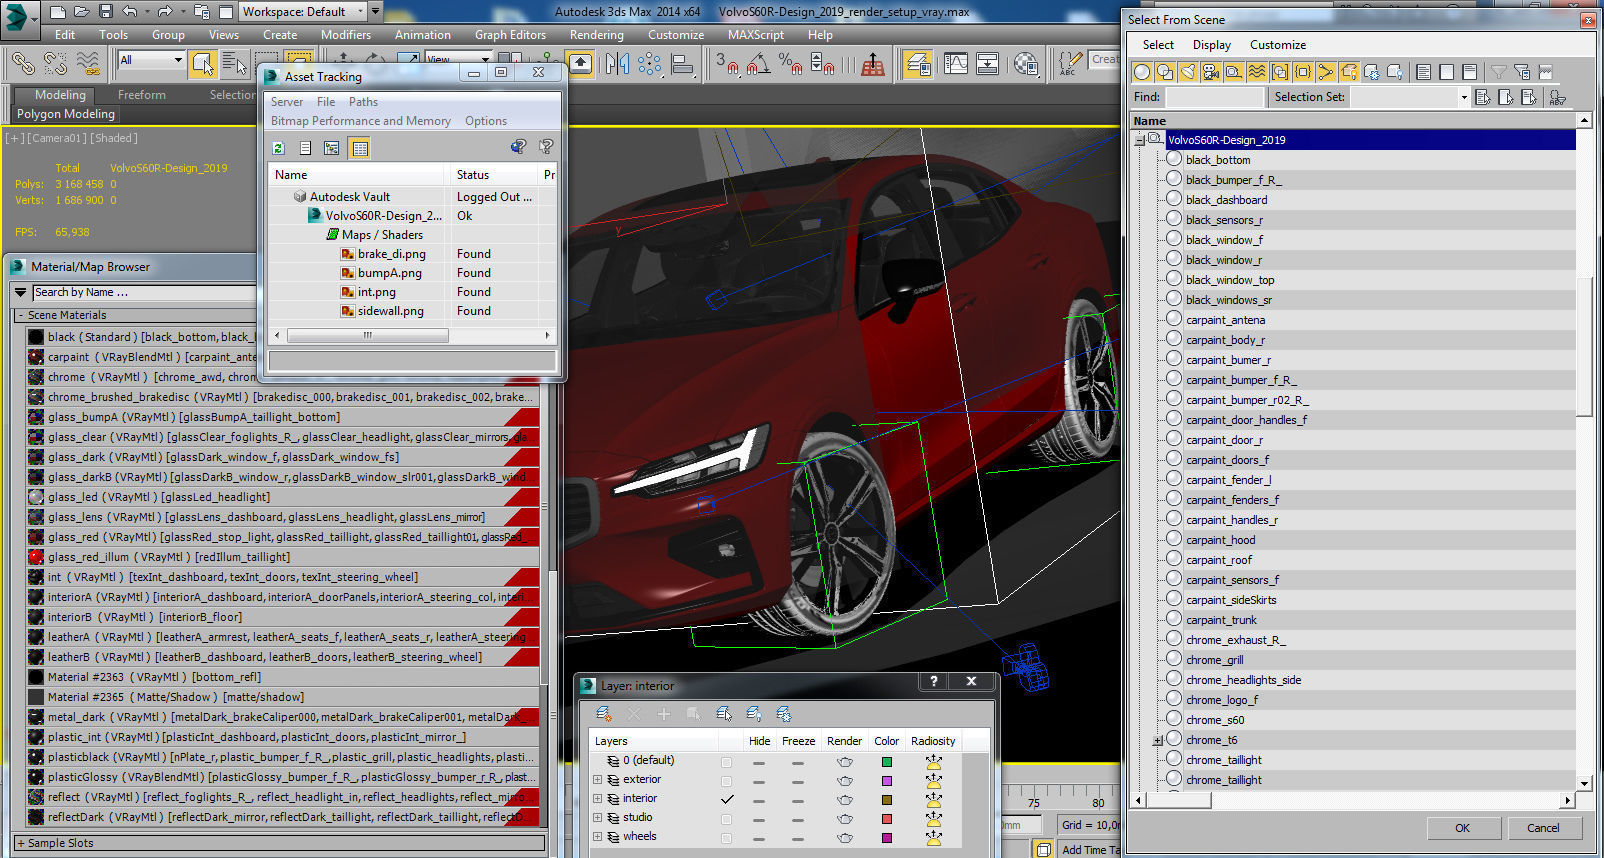Open the Layer Manager toolbar icon
Image resolution: width=1604 pixels, height=858 pixels.
pyautogui.click(x=917, y=64)
